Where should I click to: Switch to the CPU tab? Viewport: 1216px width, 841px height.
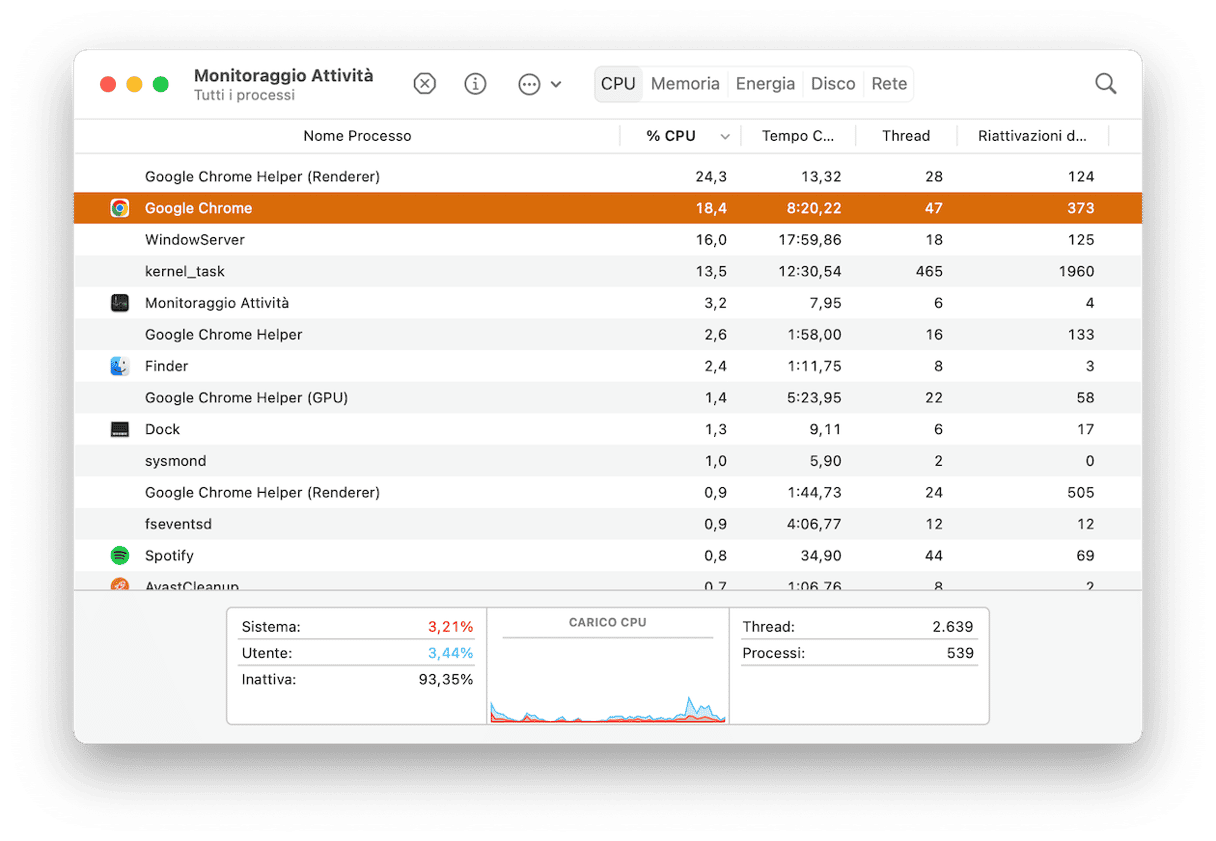[x=618, y=84]
